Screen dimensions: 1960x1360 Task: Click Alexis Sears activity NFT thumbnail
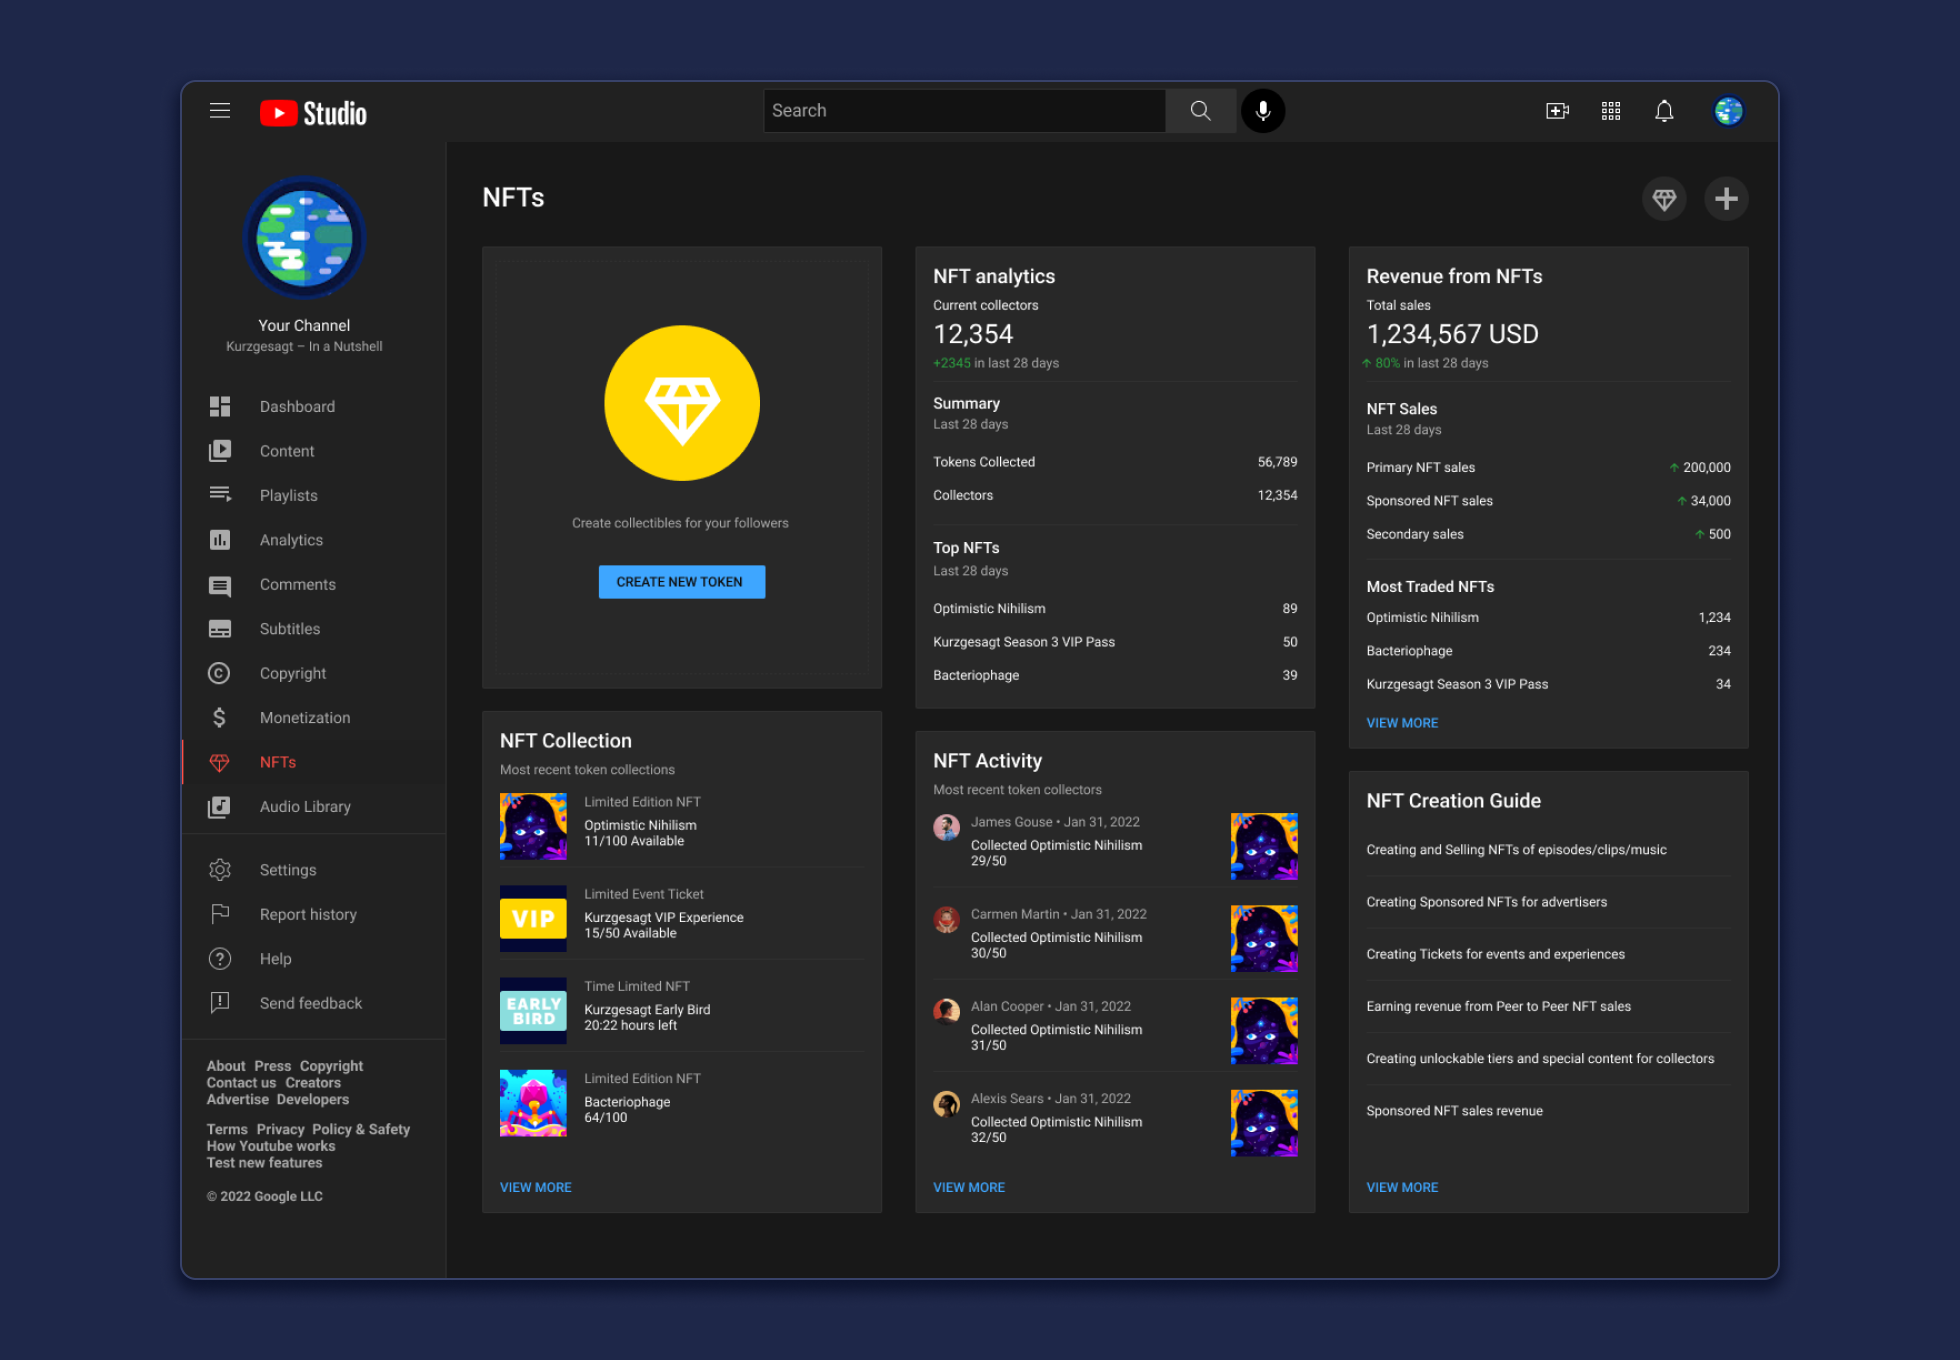tap(1264, 1123)
